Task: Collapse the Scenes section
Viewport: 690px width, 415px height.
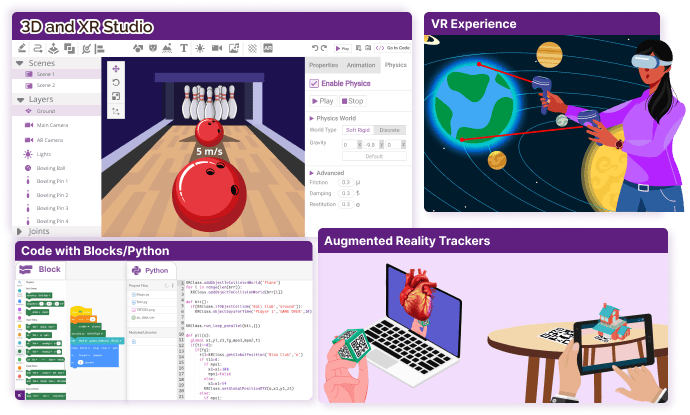Action: (21, 62)
